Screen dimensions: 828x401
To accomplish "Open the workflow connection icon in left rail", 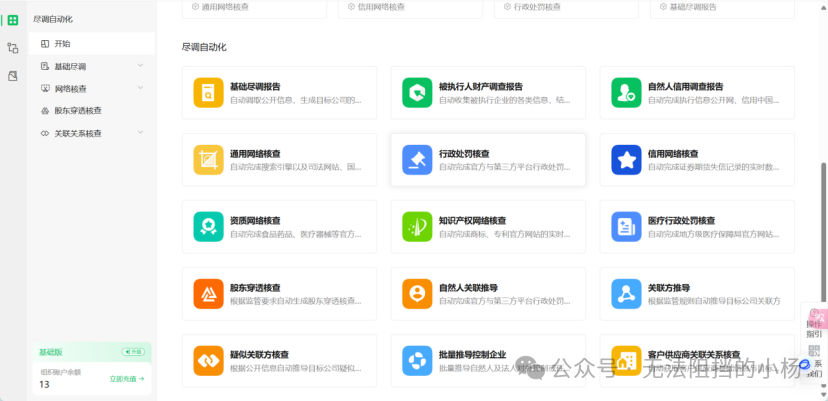I will point(13,48).
